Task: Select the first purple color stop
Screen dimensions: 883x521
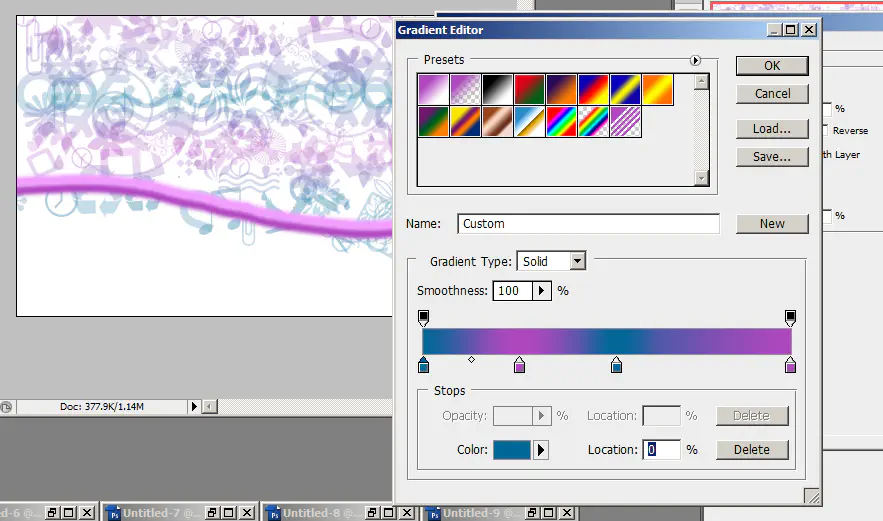Action: (x=519, y=366)
